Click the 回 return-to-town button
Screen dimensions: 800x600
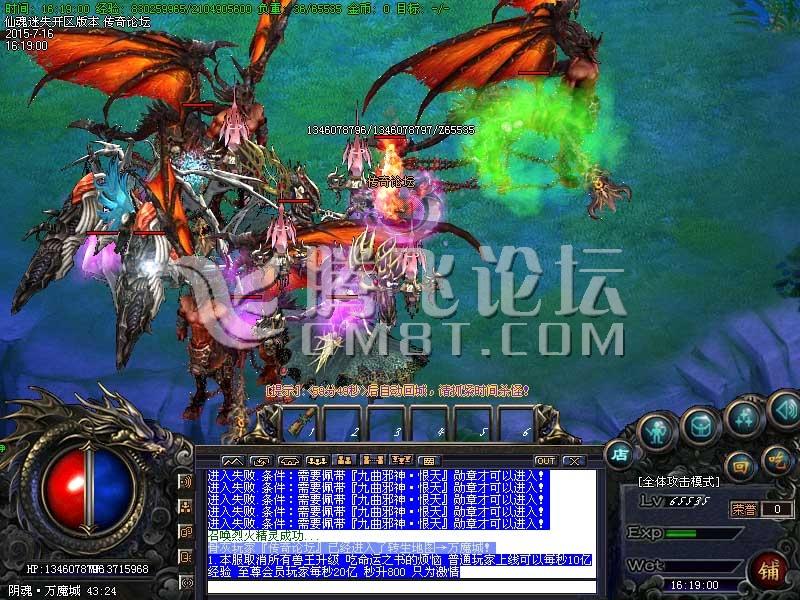pos(739,467)
